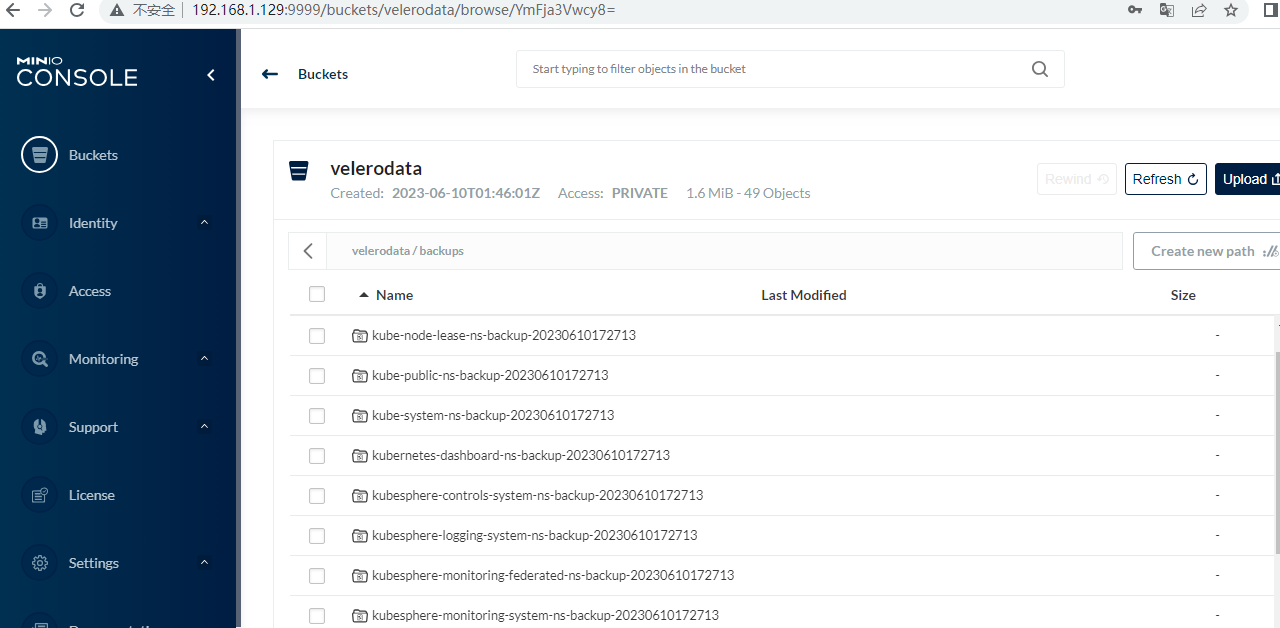The height and width of the screenshot is (628, 1280).
Task: Click the search magnifier icon
Action: tap(1040, 69)
